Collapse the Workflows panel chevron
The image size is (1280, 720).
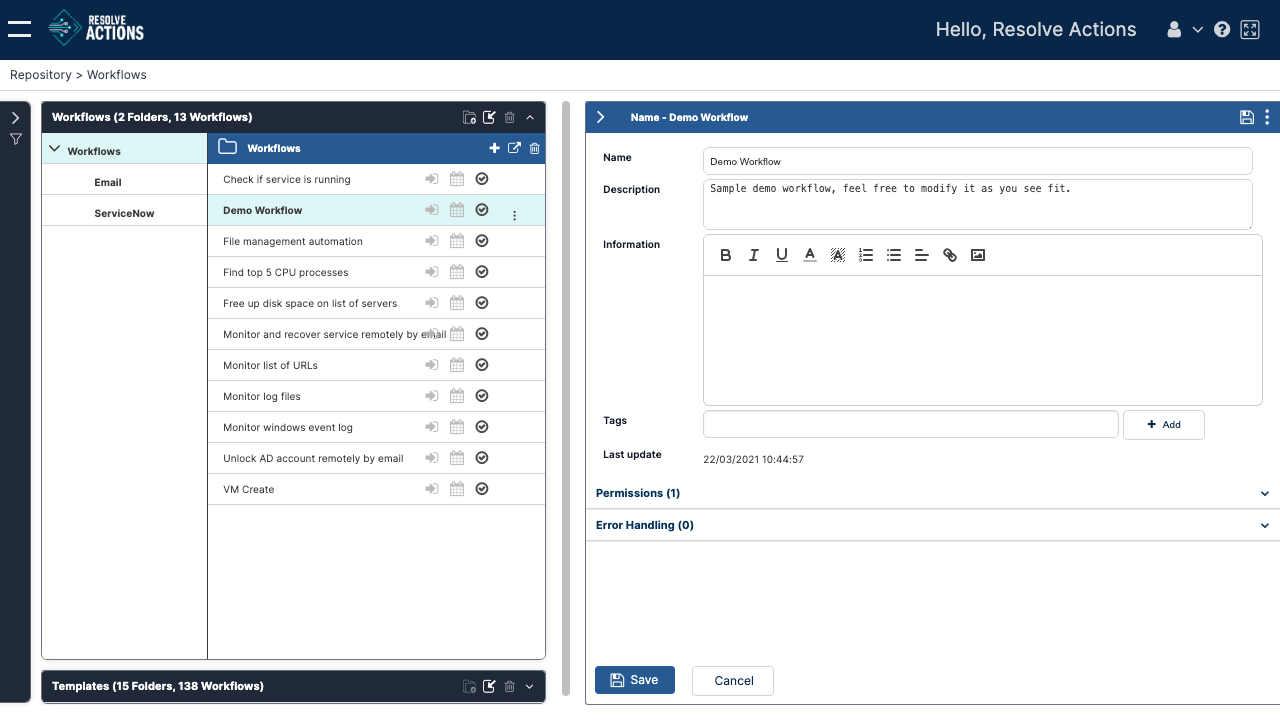coord(530,117)
